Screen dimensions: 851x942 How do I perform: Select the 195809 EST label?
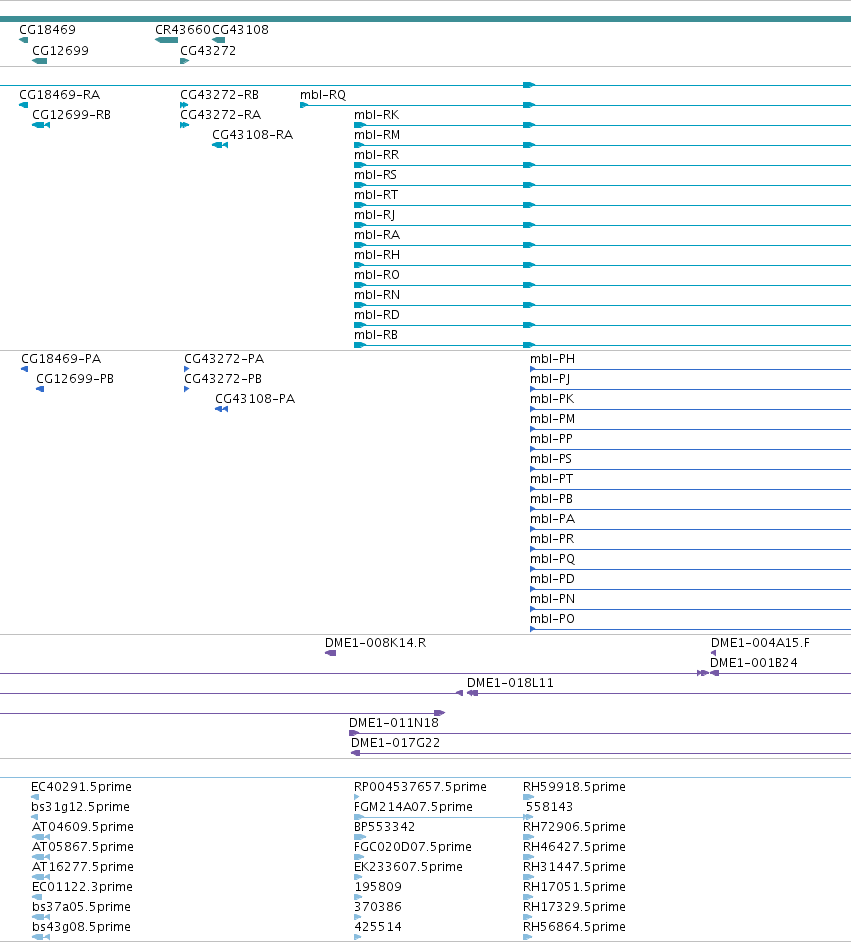378,887
